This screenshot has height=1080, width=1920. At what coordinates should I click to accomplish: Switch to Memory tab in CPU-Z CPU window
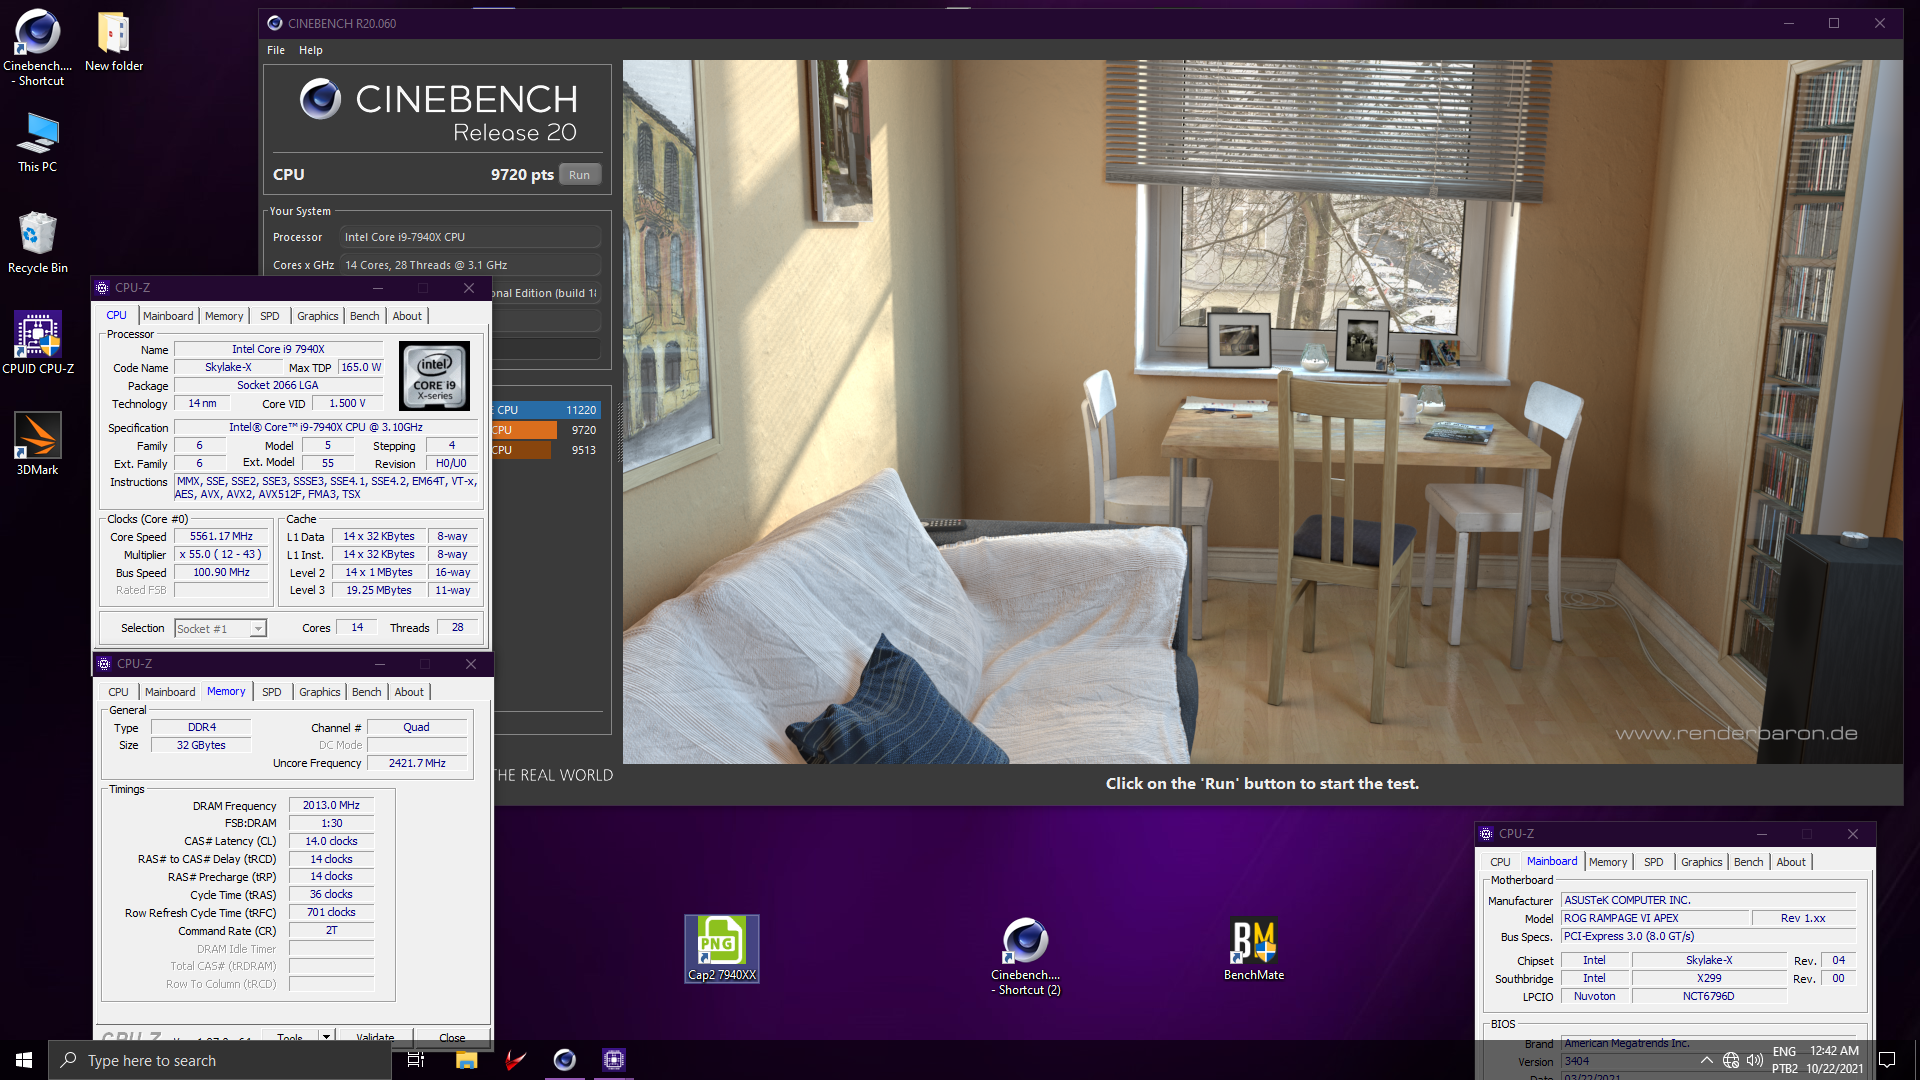(224, 316)
